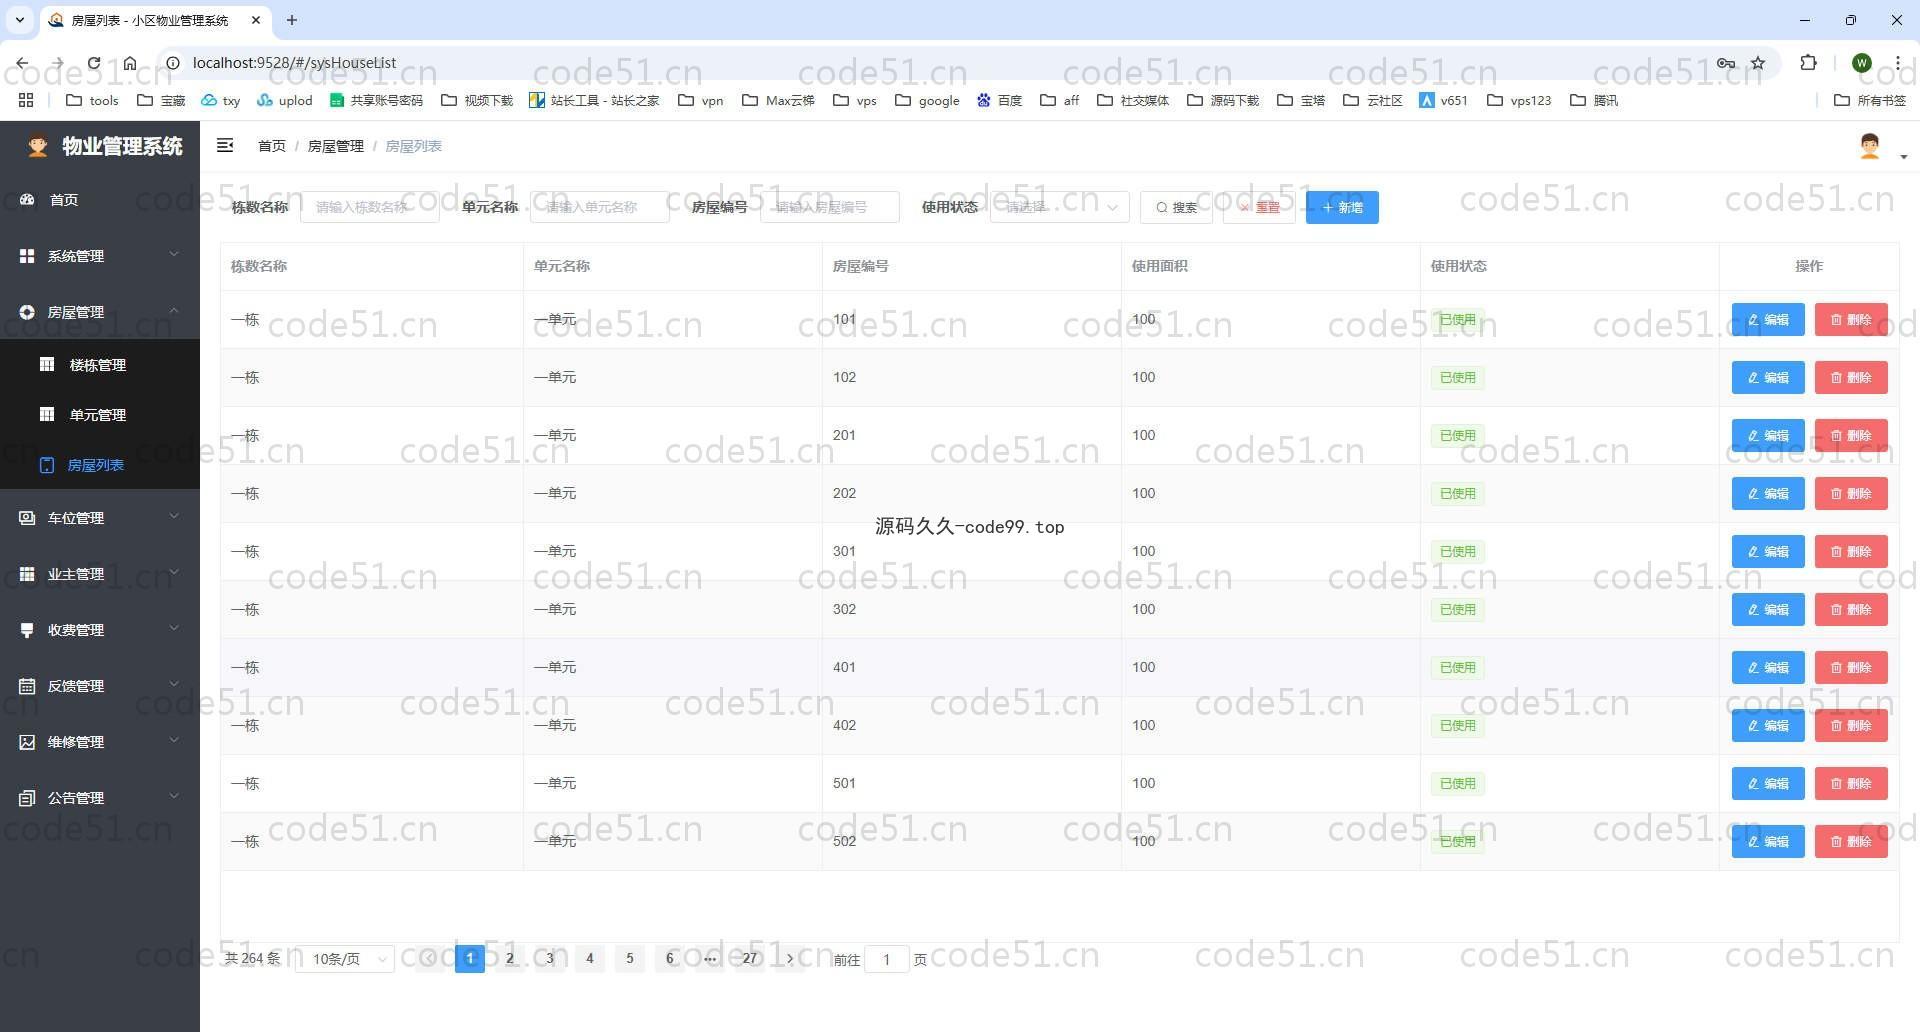Open 楼栋管理 in the sidebar
Viewport: 1920px width, 1032px height.
97,365
